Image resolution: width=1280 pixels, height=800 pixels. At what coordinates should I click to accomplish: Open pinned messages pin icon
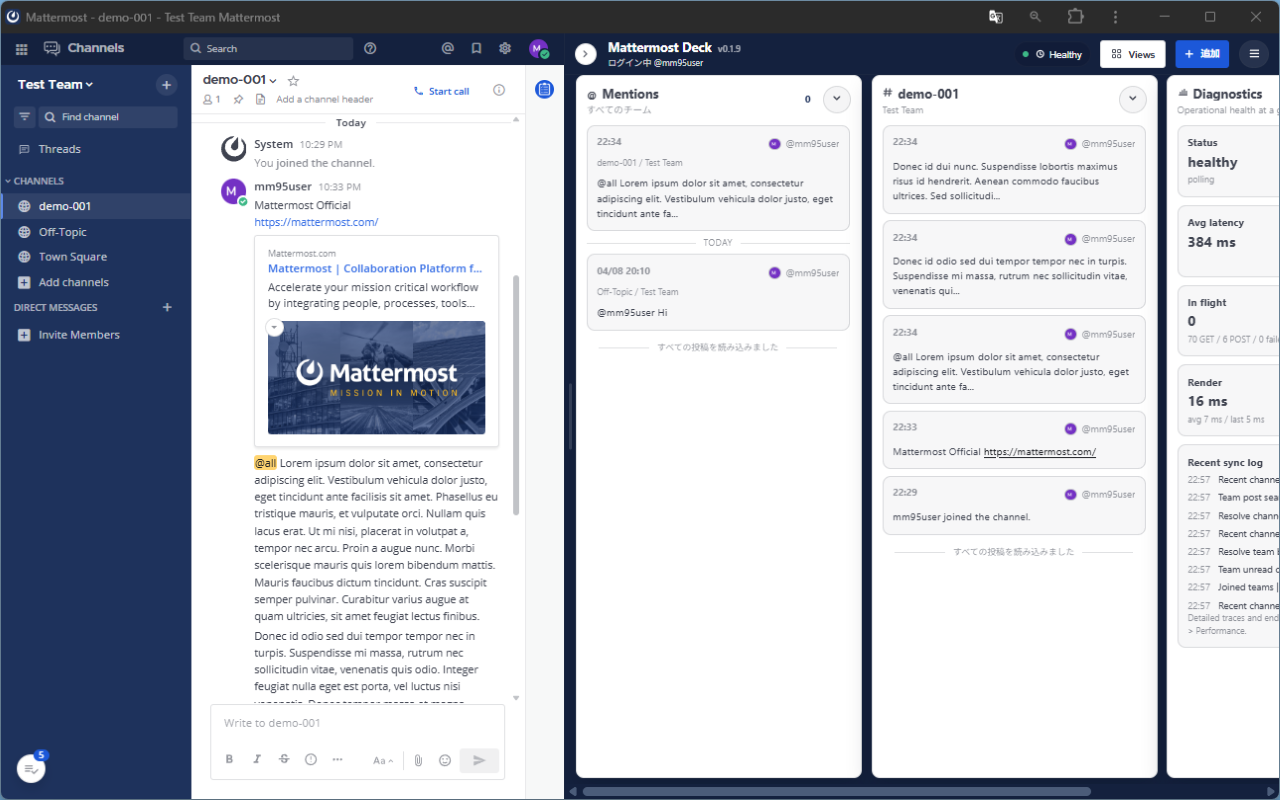coord(238,99)
